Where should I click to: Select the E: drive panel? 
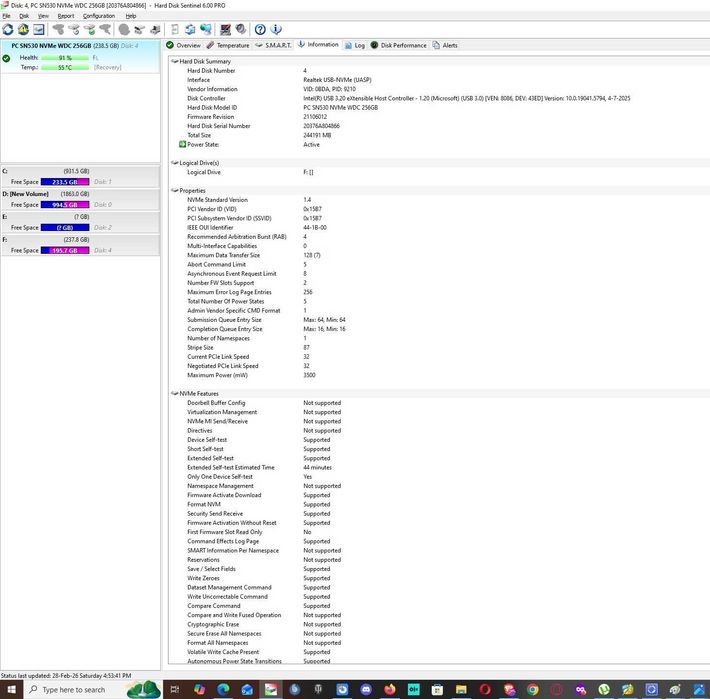(80, 222)
